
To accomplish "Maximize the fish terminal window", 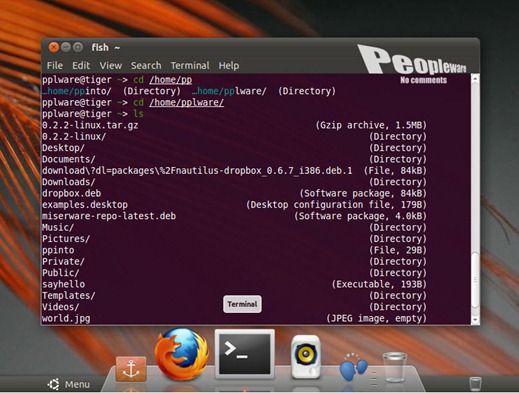I will click(78, 47).
